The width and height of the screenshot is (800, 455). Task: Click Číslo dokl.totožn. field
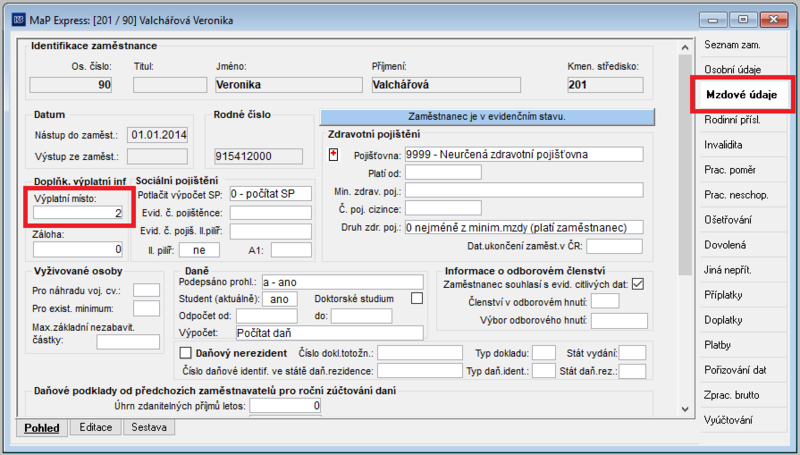pyautogui.click(x=420, y=352)
